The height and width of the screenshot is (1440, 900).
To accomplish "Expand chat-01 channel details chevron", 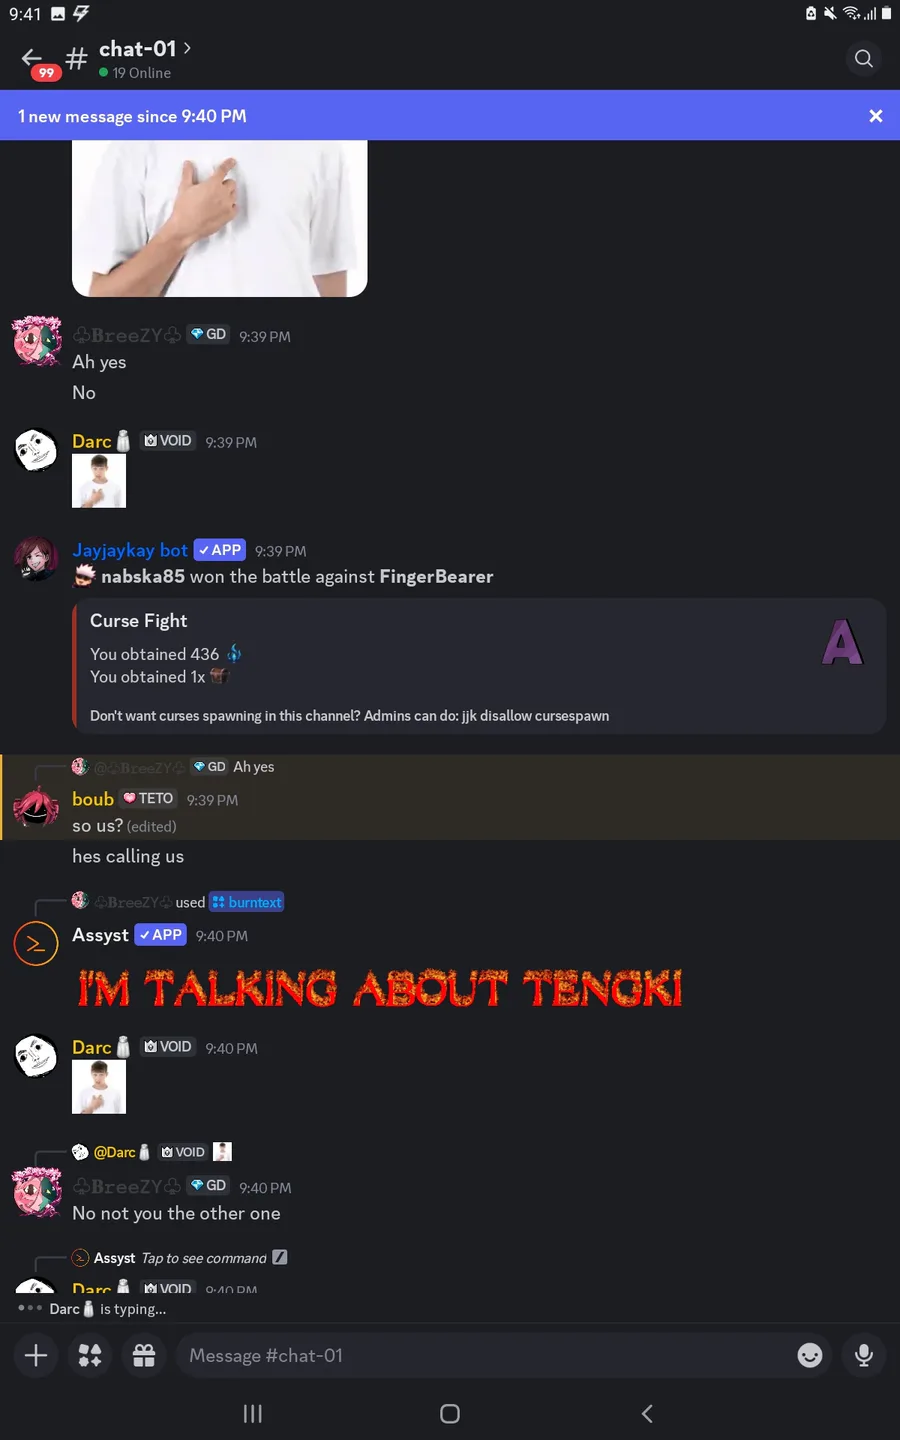I will click(x=187, y=48).
